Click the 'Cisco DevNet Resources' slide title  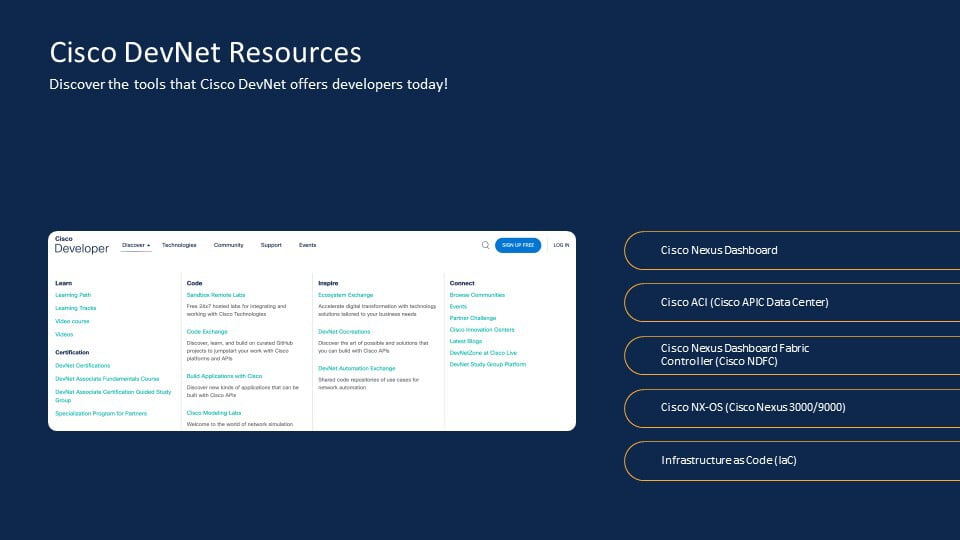click(206, 52)
